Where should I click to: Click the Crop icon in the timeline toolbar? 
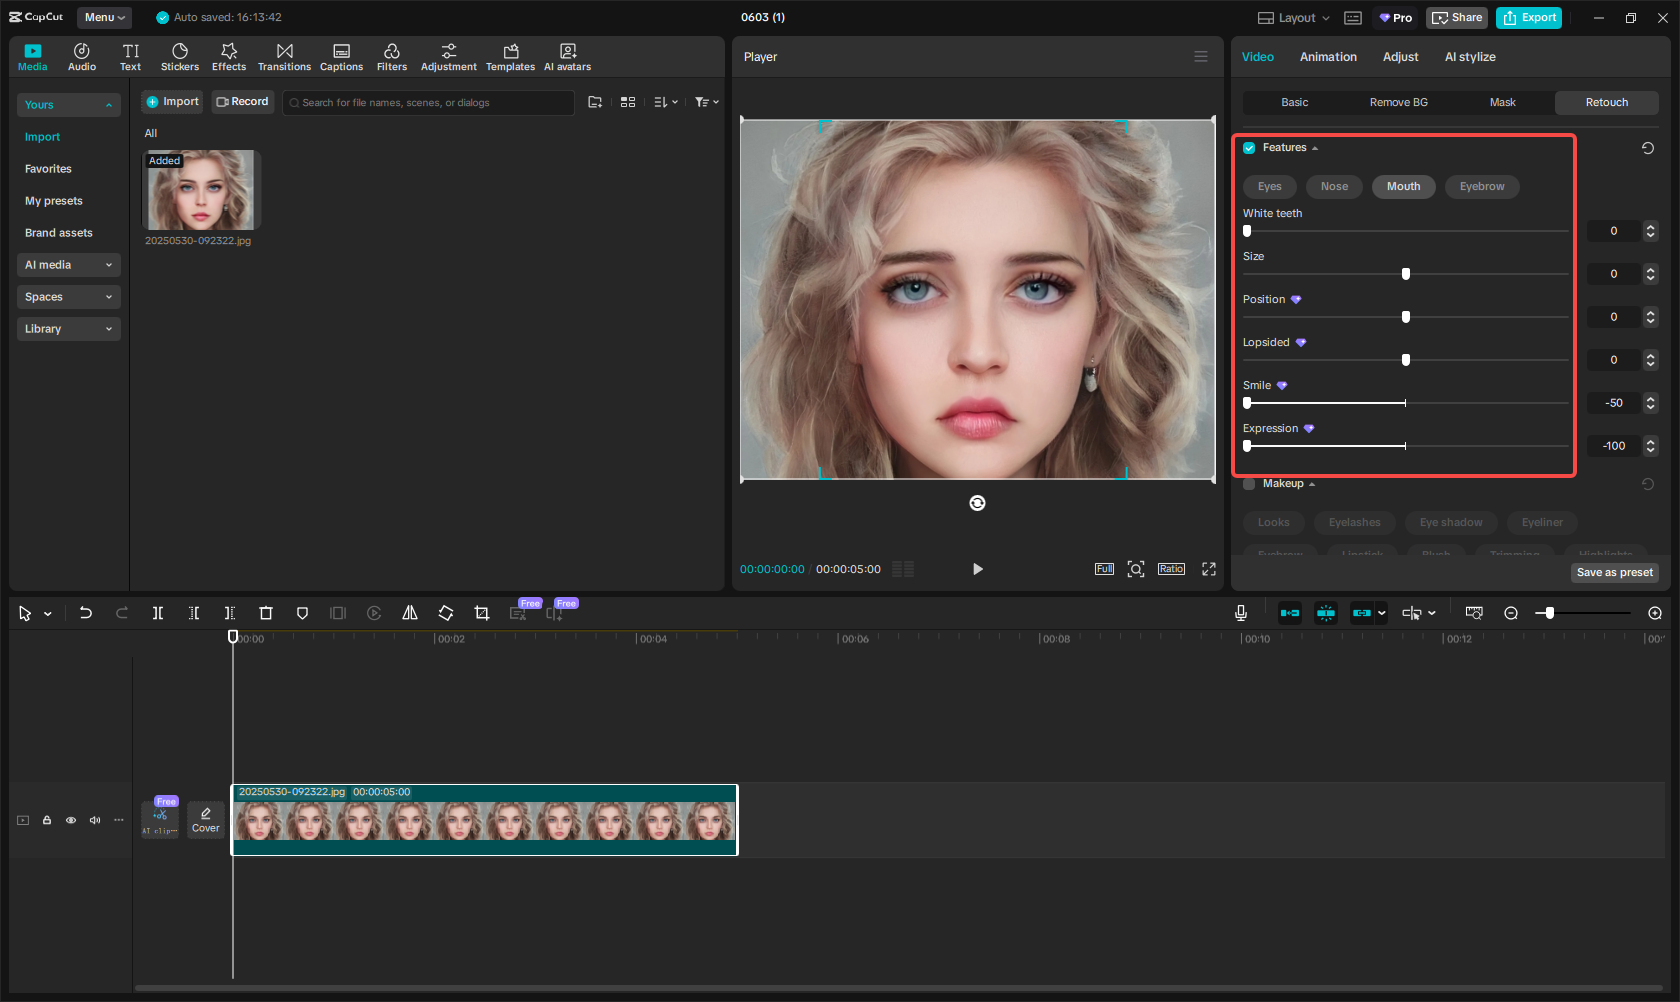(x=482, y=613)
